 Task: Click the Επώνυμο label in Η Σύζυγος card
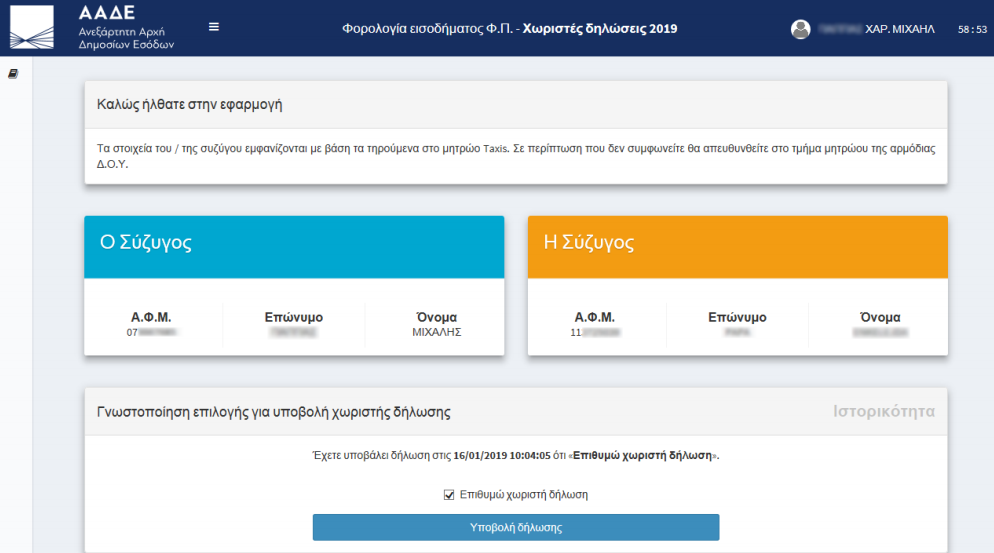737,317
